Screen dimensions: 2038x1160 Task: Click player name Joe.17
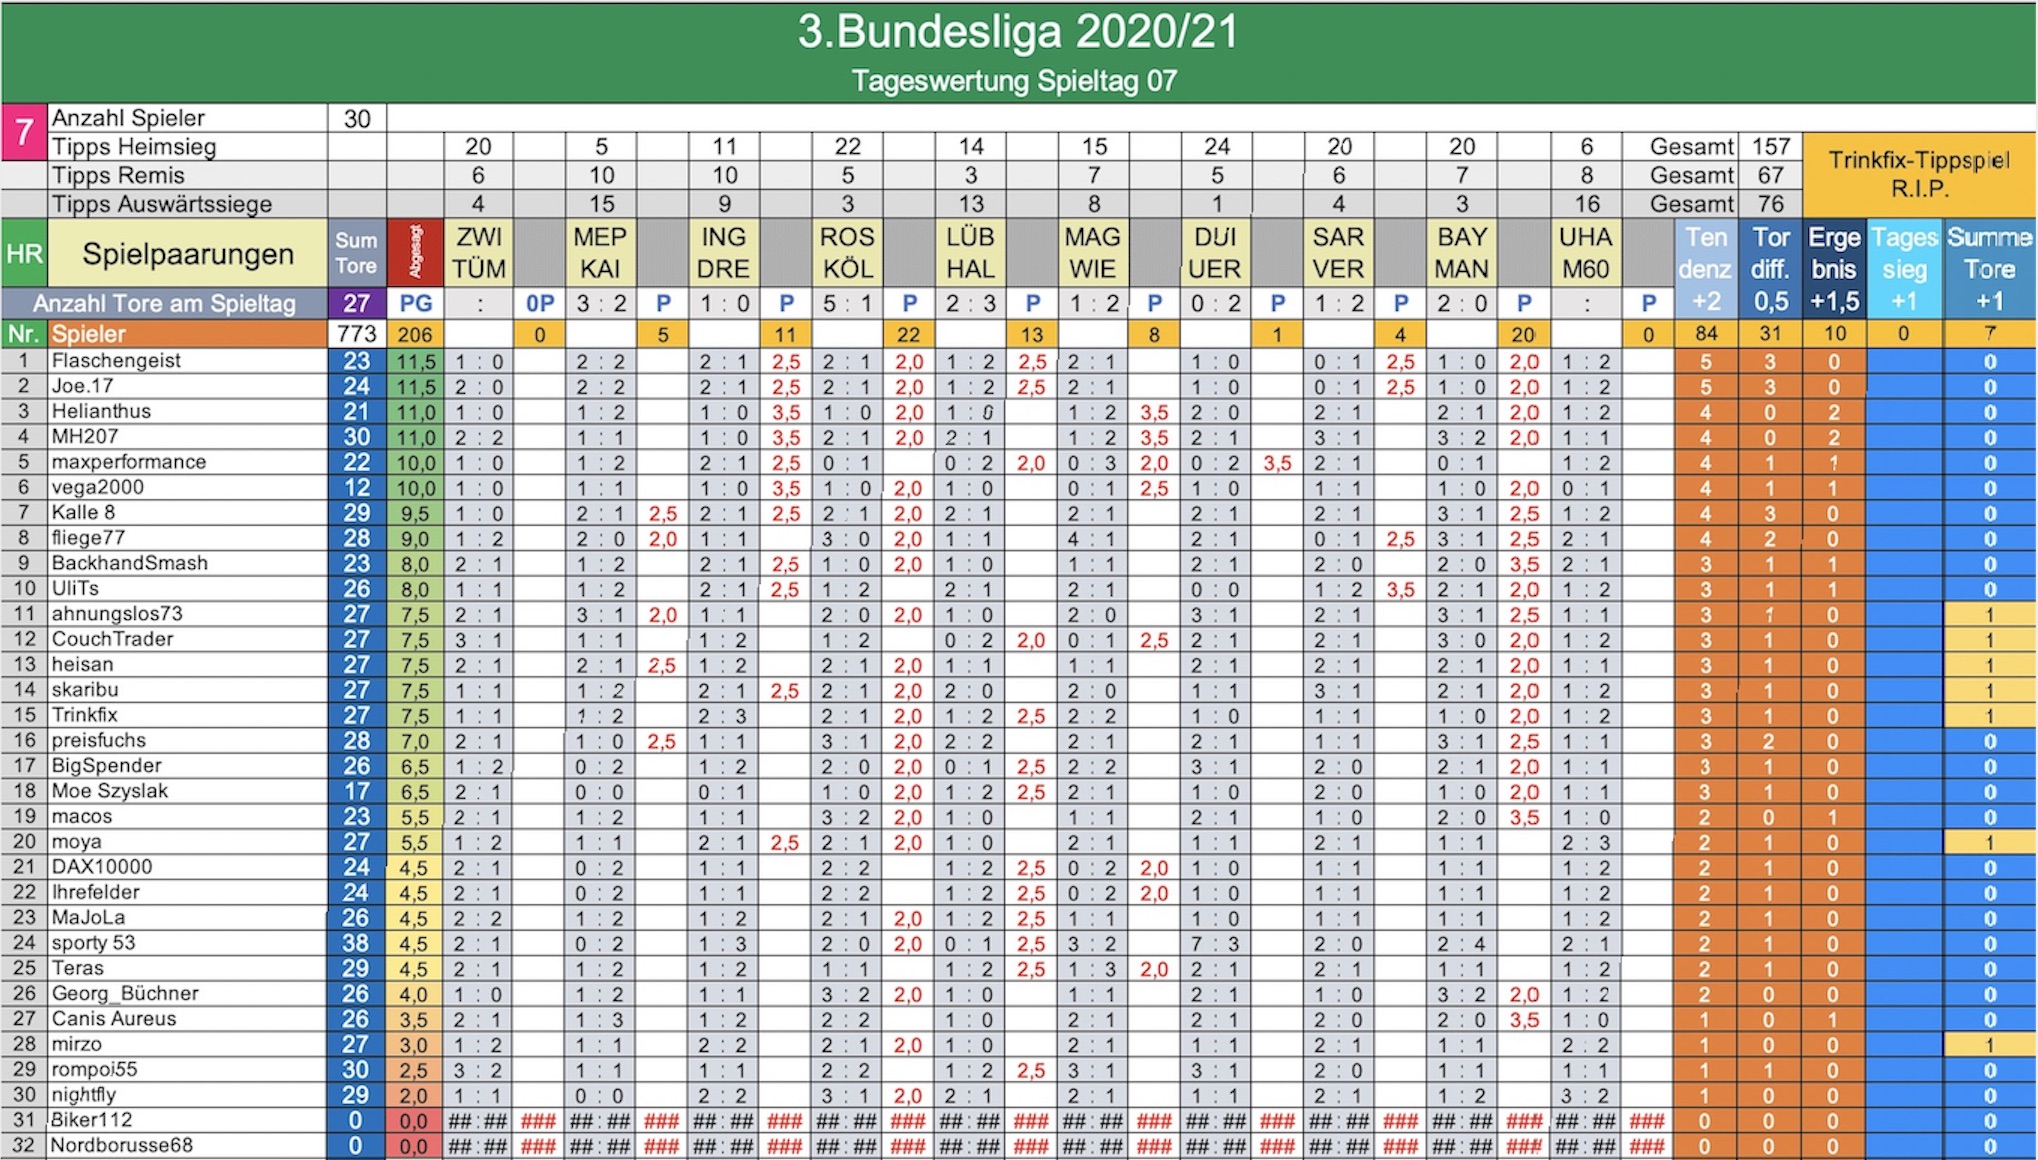[82, 386]
